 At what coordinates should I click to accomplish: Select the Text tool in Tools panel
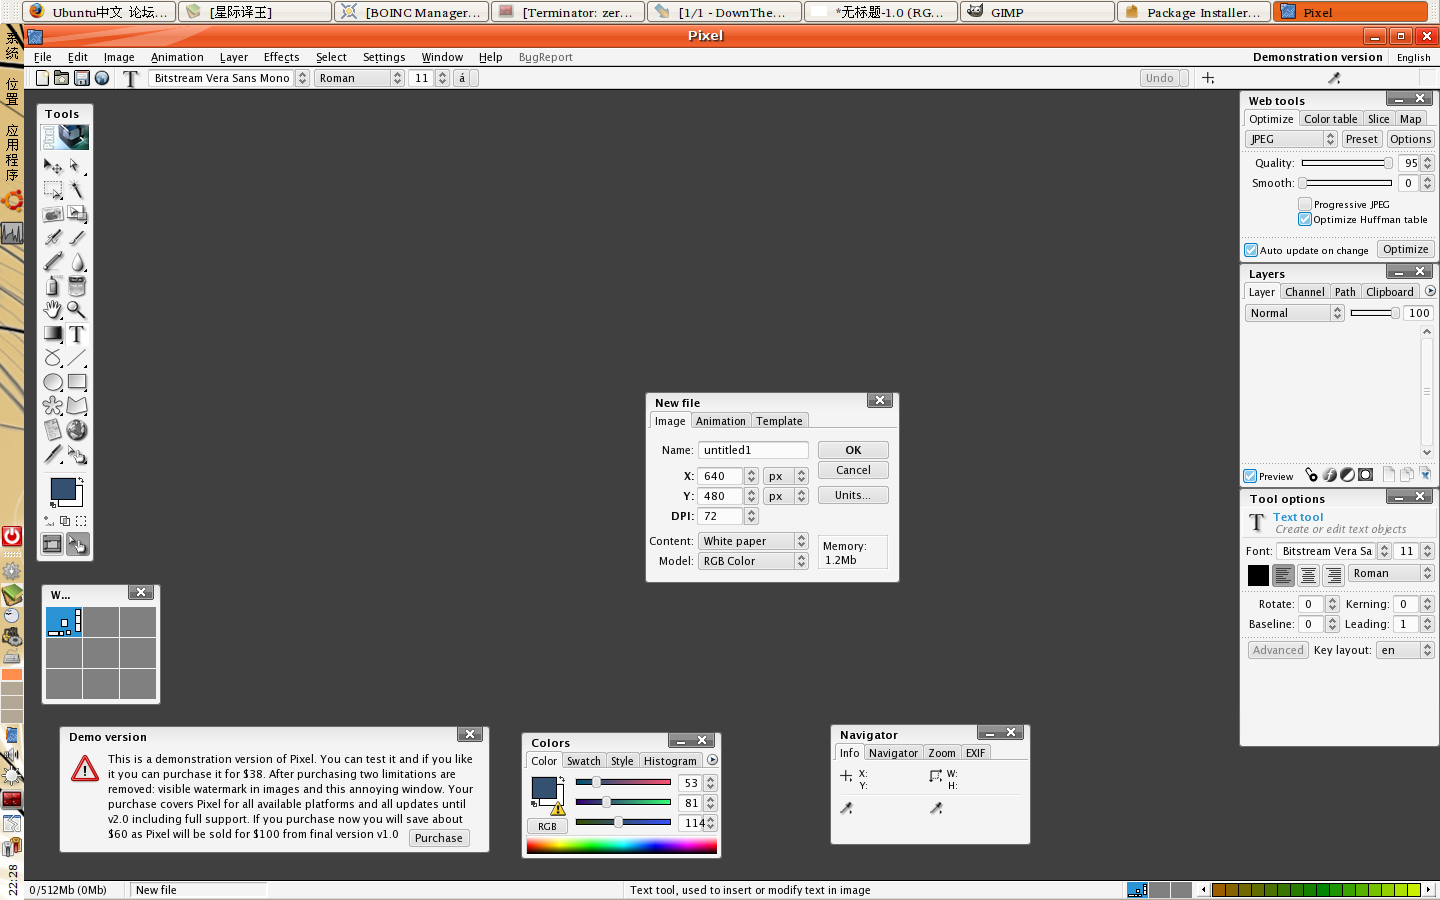click(x=77, y=334)
